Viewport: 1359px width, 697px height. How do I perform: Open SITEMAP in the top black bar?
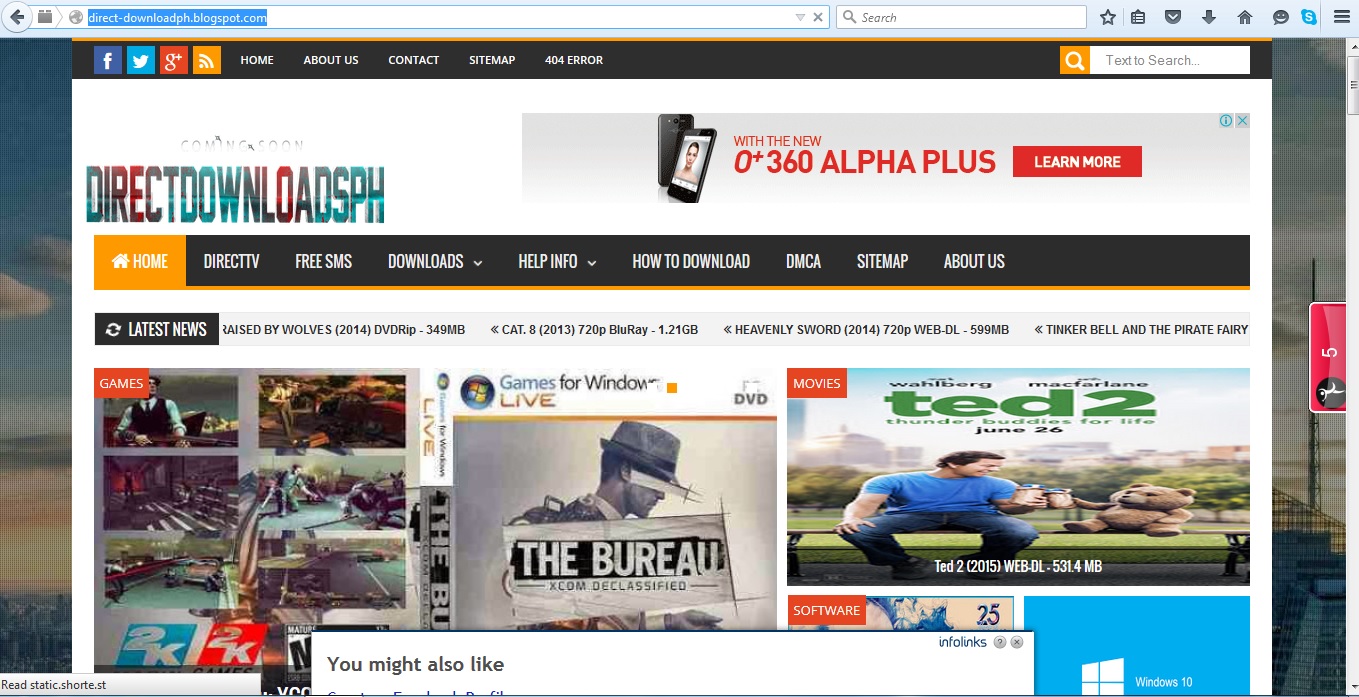[492, 60]
